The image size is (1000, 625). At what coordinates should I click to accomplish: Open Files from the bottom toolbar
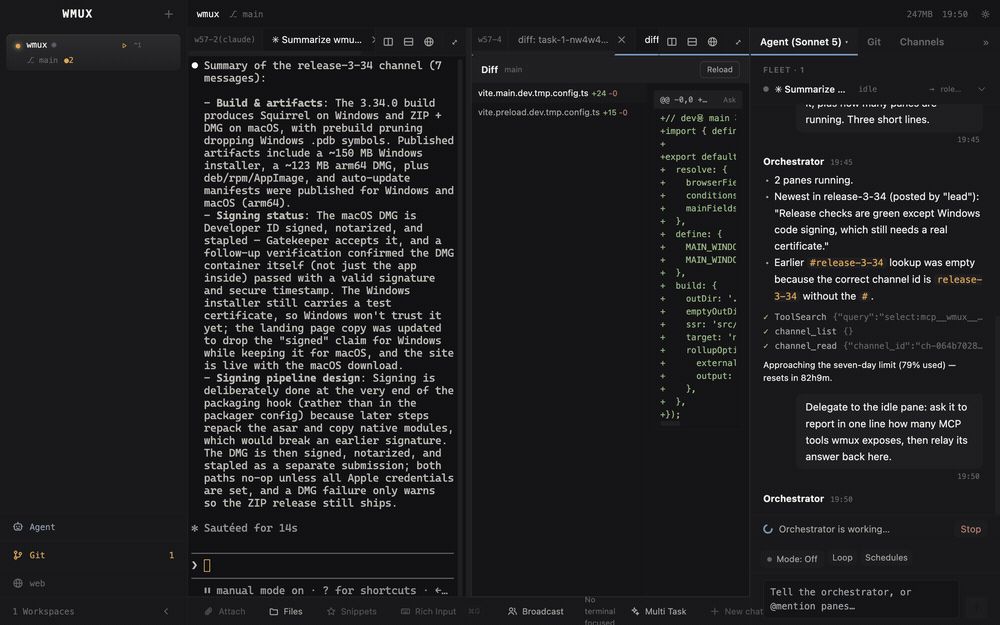pyautogui.click(x=286, y=611)
